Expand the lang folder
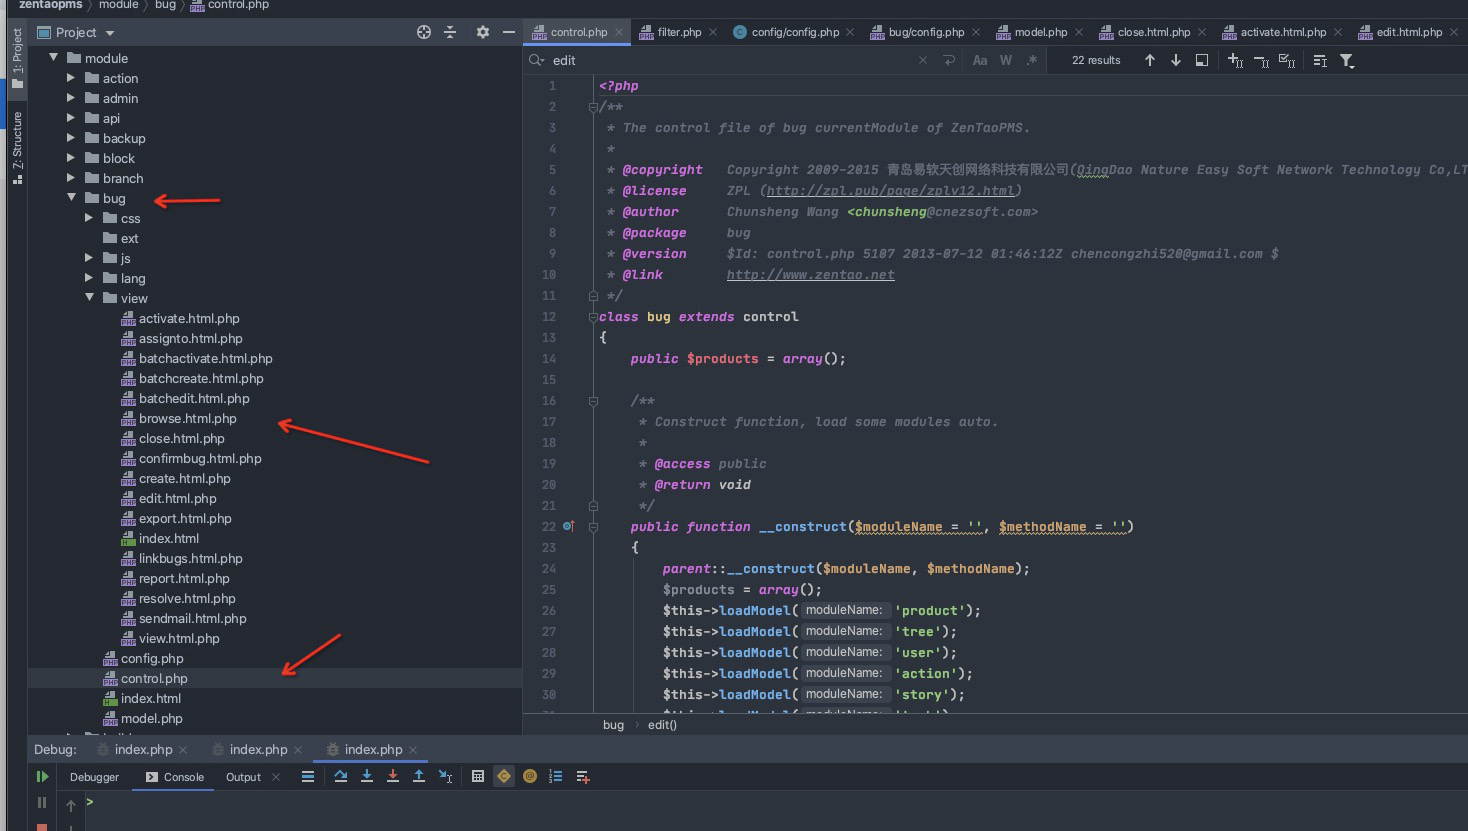The width and height of the screenshot is (1468, 831). (x=89, y=278)
